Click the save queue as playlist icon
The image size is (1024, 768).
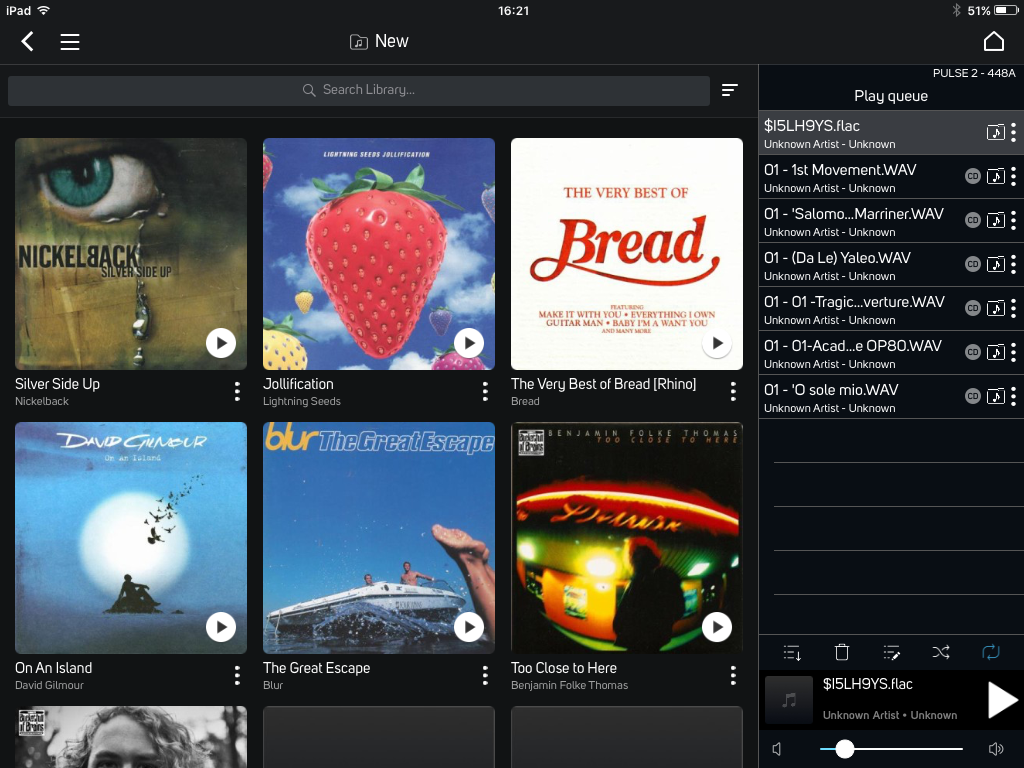tap(792, 652)
